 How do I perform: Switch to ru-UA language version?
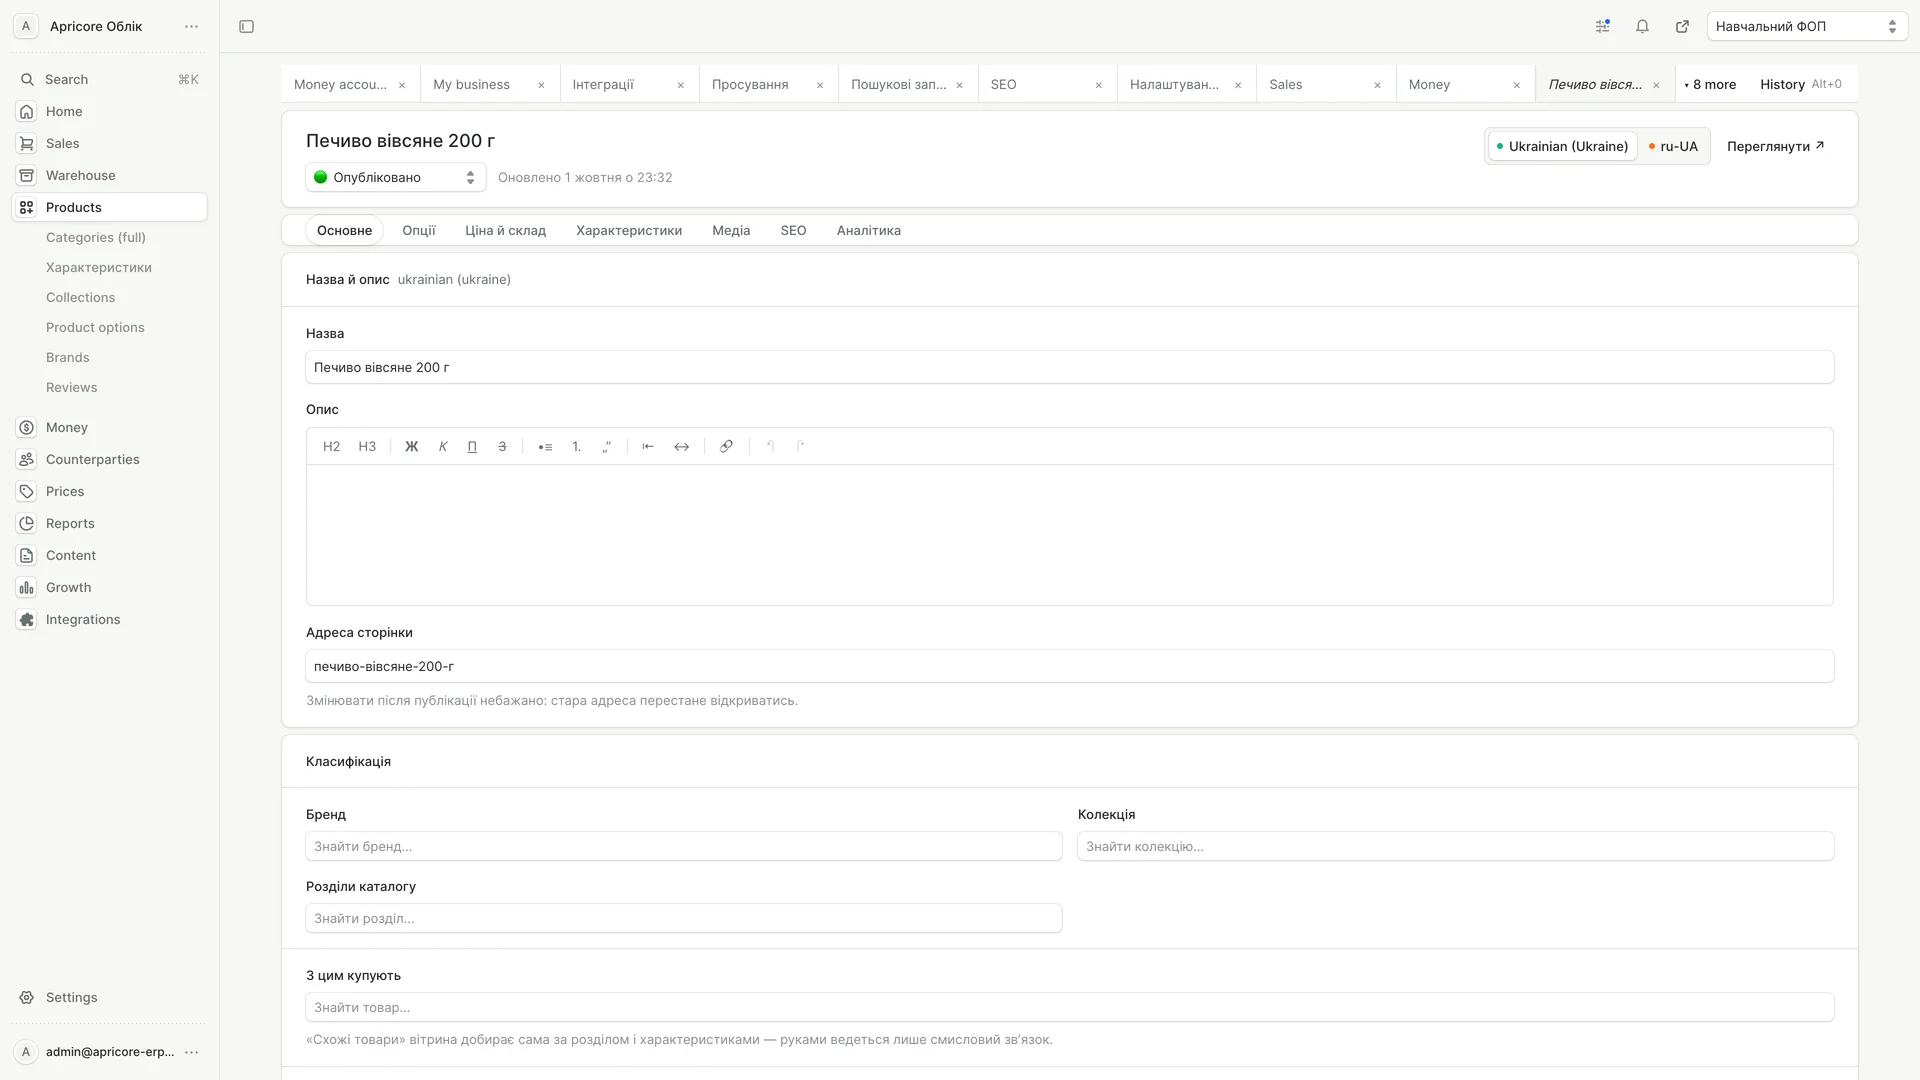[x=1673, y=146]
